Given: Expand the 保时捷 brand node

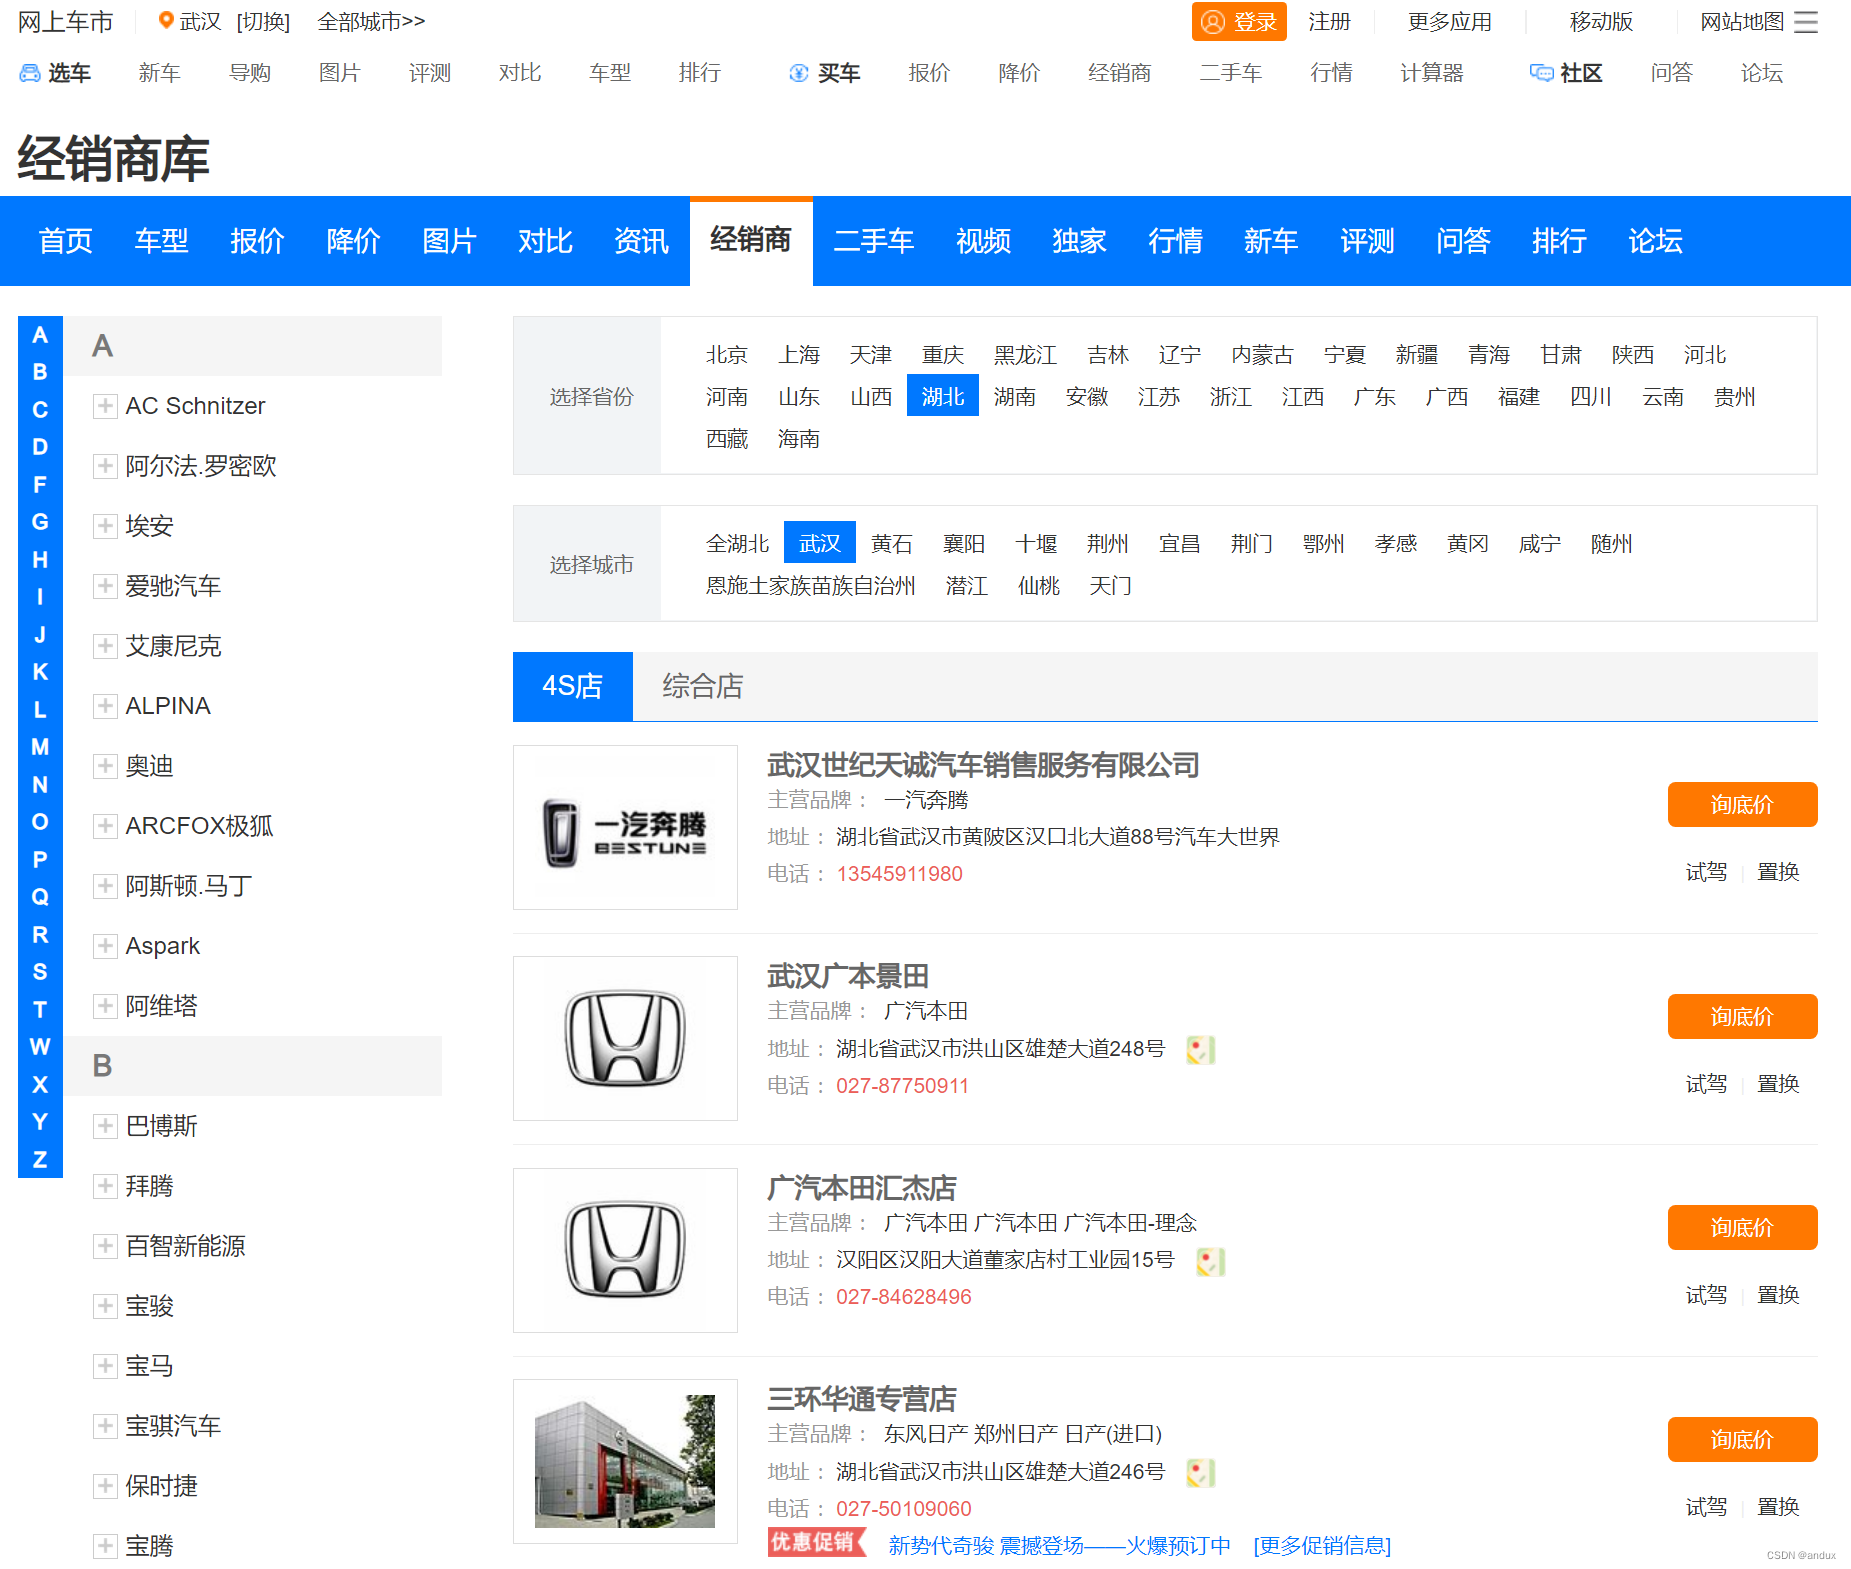Looking at the screenshot, I should (x=105, y=1486).
